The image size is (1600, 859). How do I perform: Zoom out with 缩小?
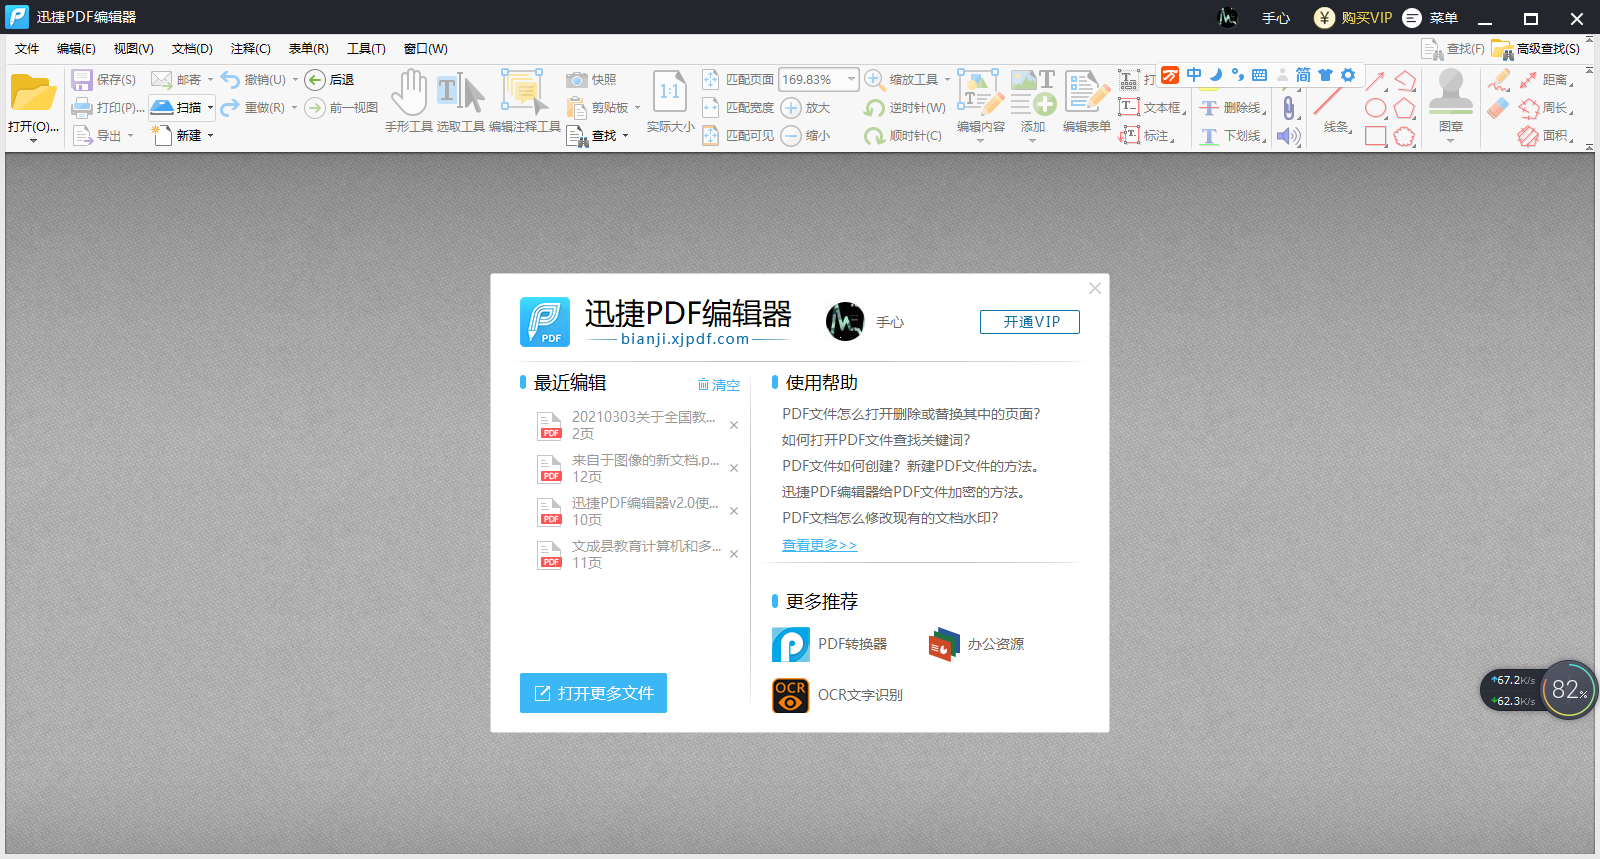806,136
